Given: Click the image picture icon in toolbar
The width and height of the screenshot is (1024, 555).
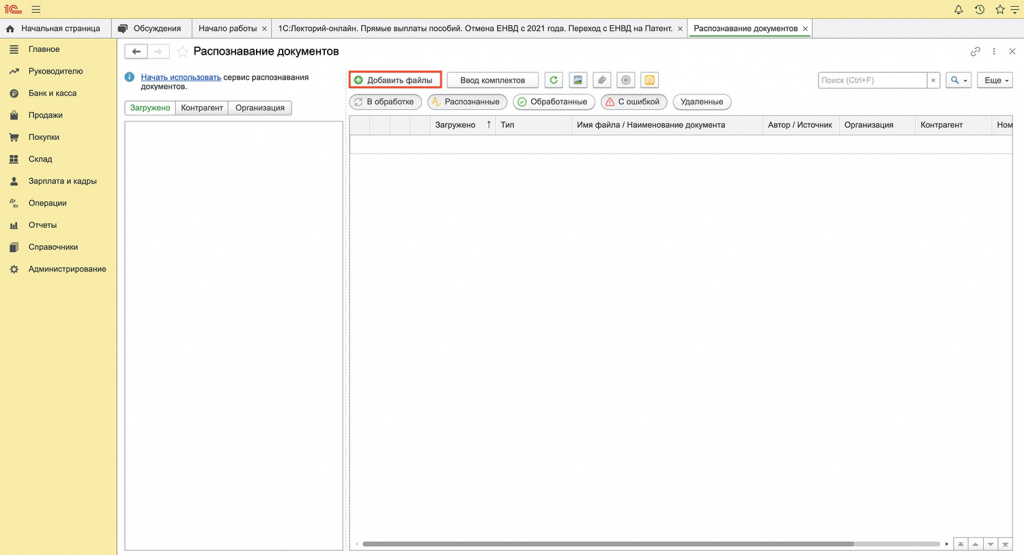Looking at the screenshot, I should [577, 80].
